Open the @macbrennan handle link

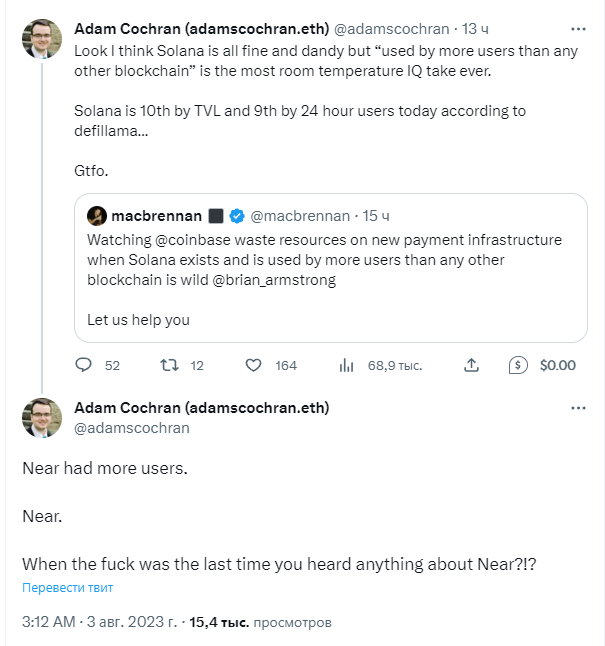[x=300, y=216]
